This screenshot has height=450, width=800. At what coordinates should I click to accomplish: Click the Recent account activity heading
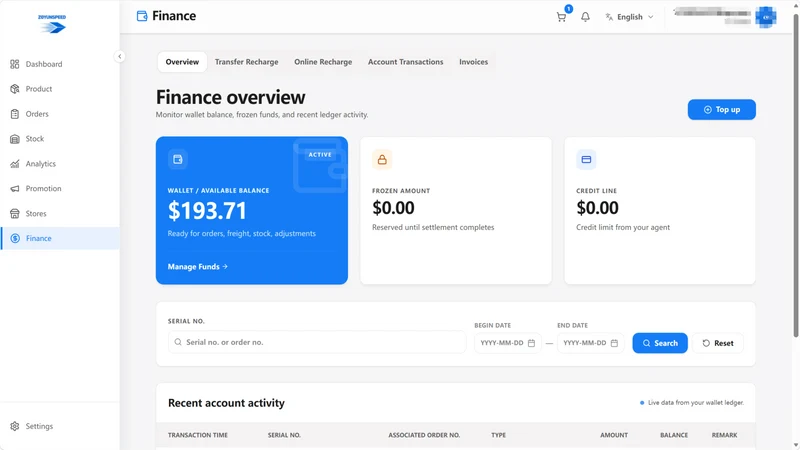click(x=226, y=403)
